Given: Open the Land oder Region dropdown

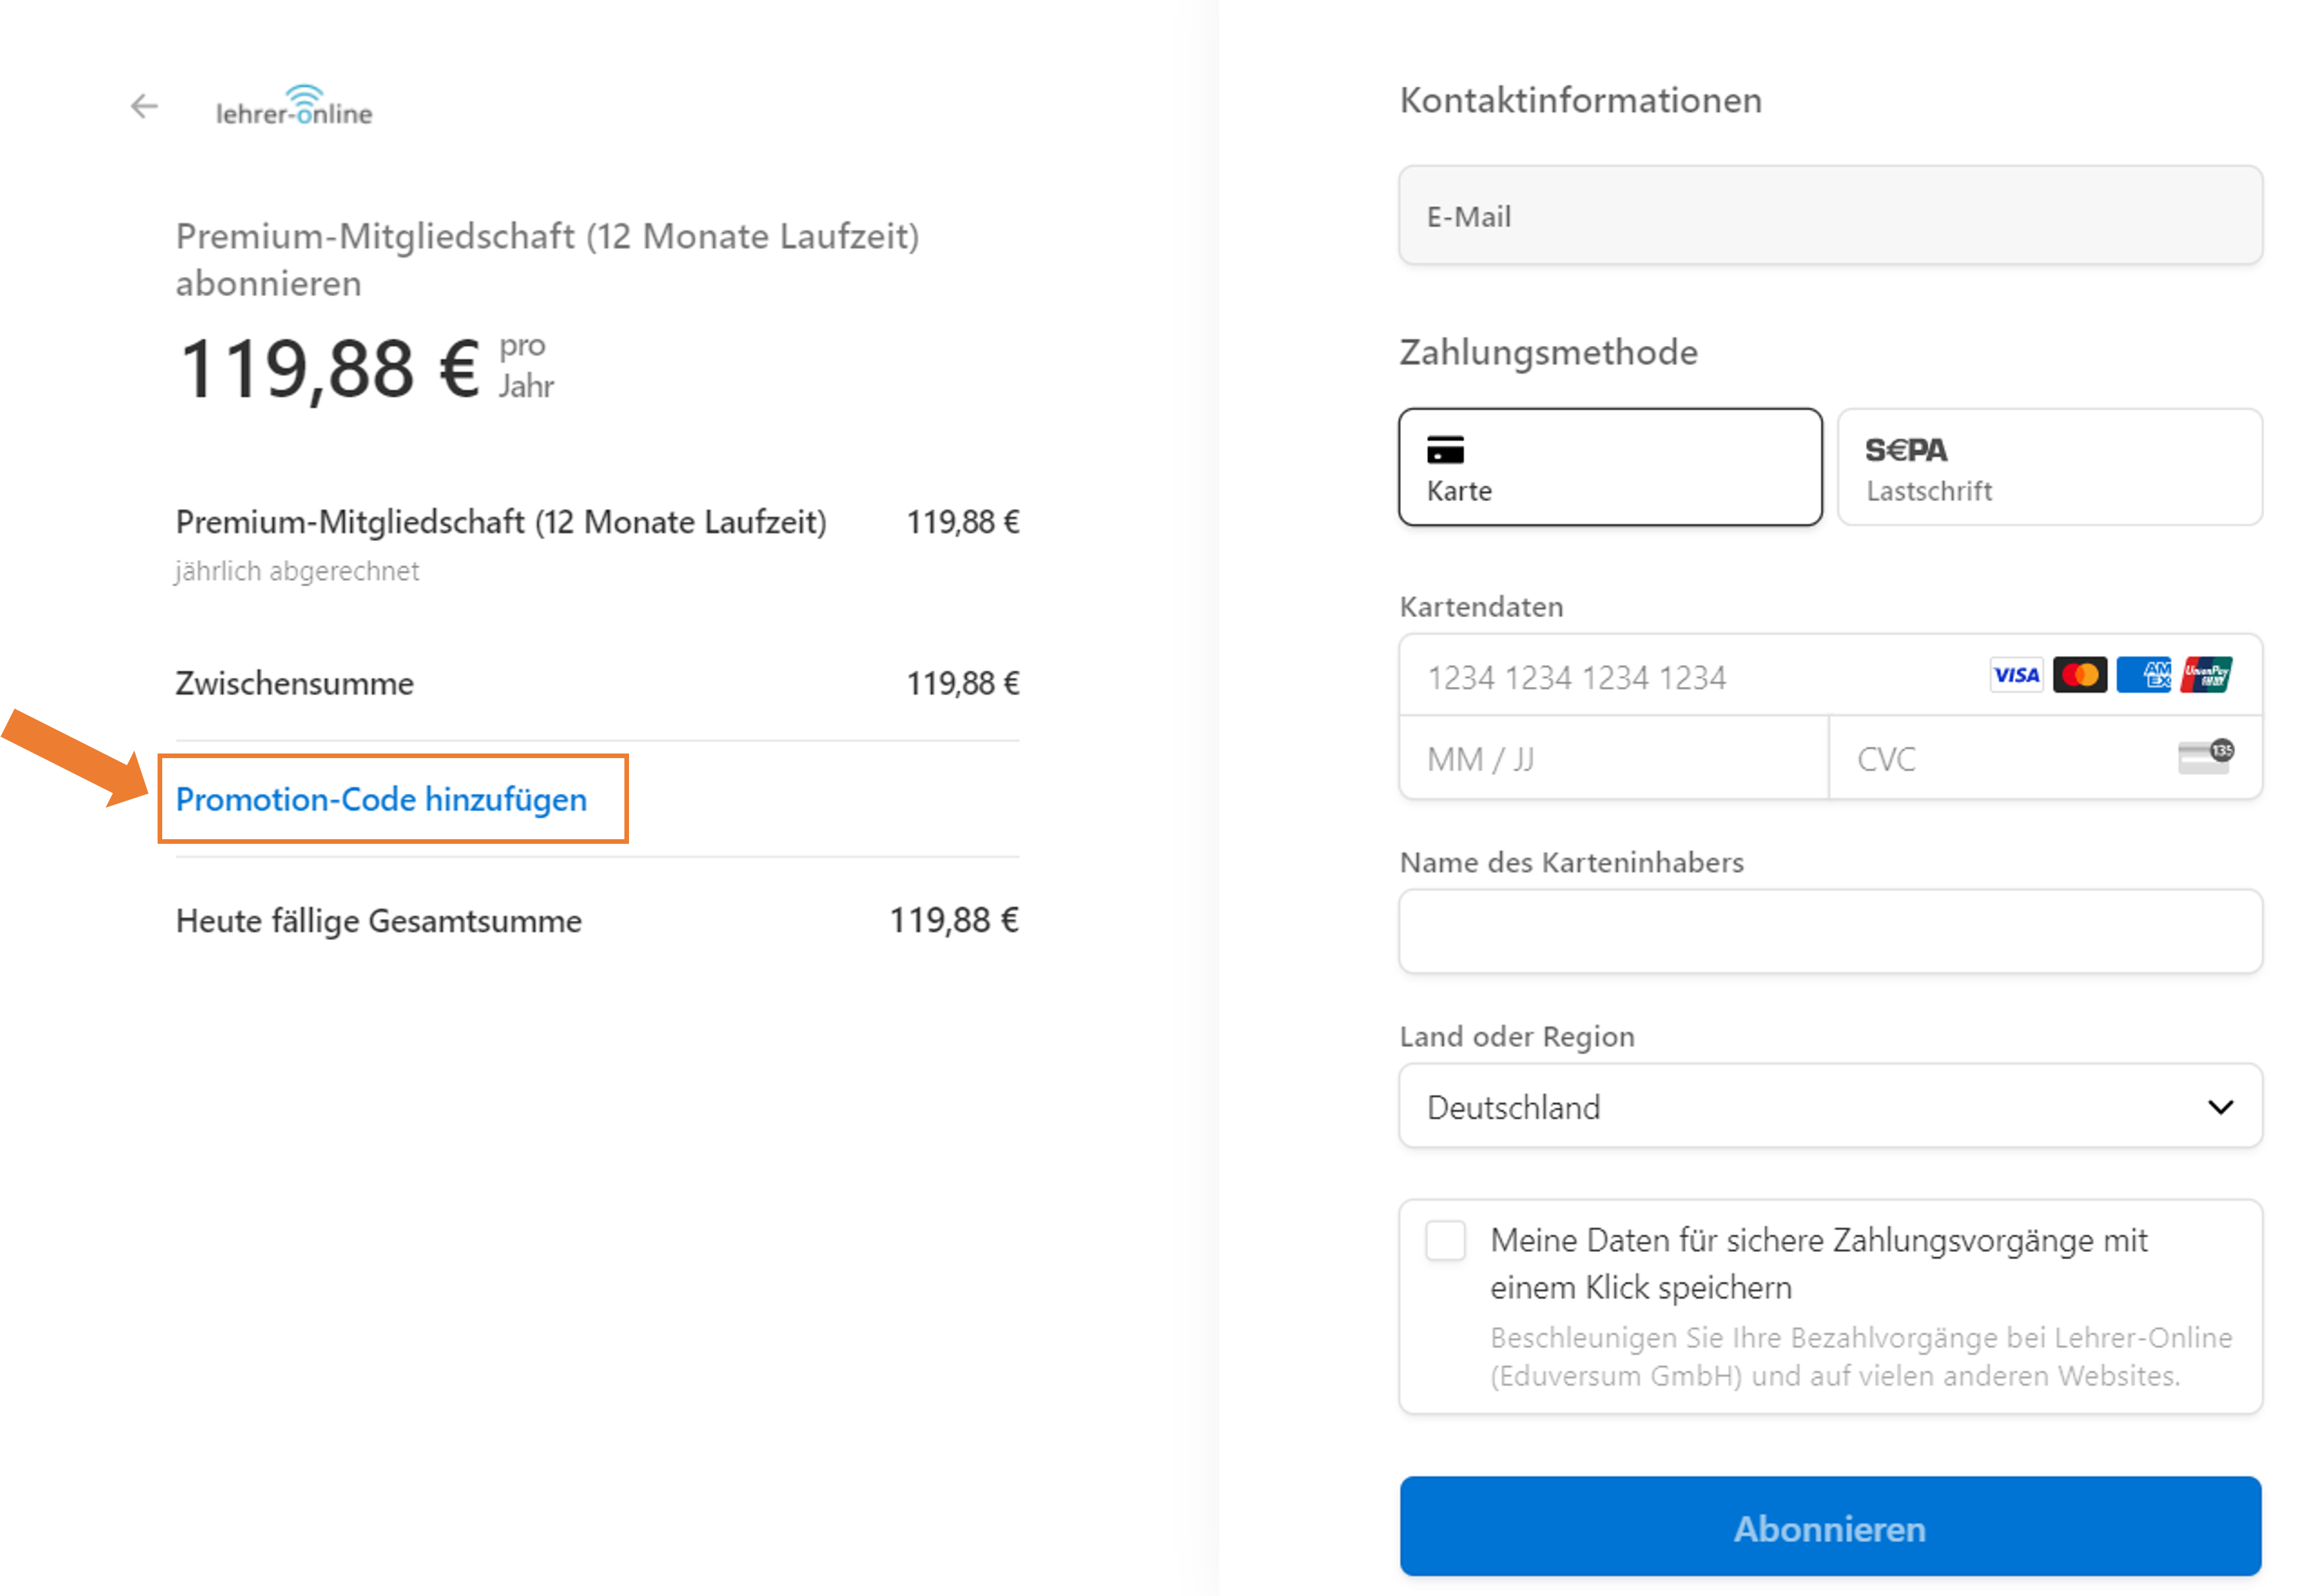Looking at the screenshot, I should click(1830, 1106).
